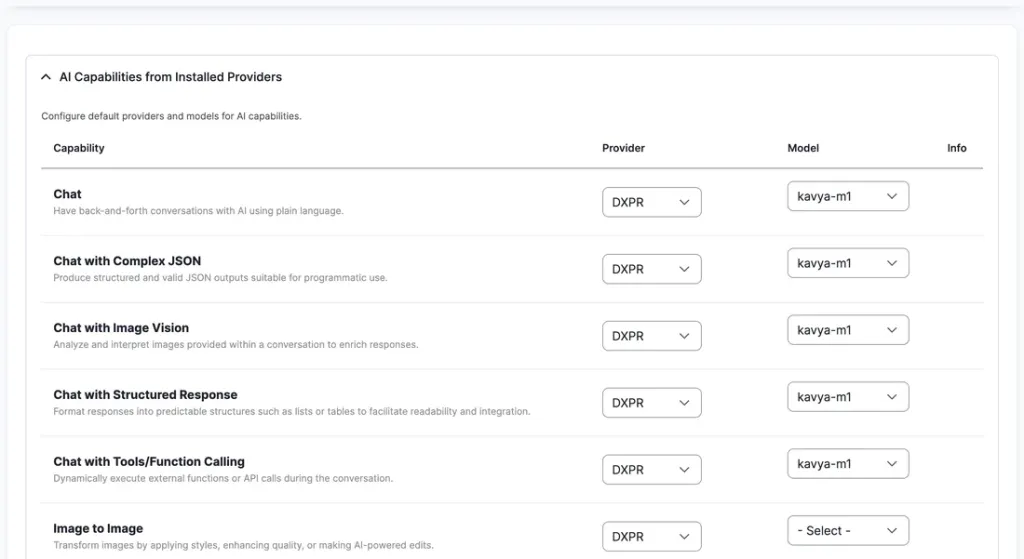Open Model dropdown for Chat with Structured Response
The width and height of the screenshot is (1024, 559).
click(x=848, y=396)
